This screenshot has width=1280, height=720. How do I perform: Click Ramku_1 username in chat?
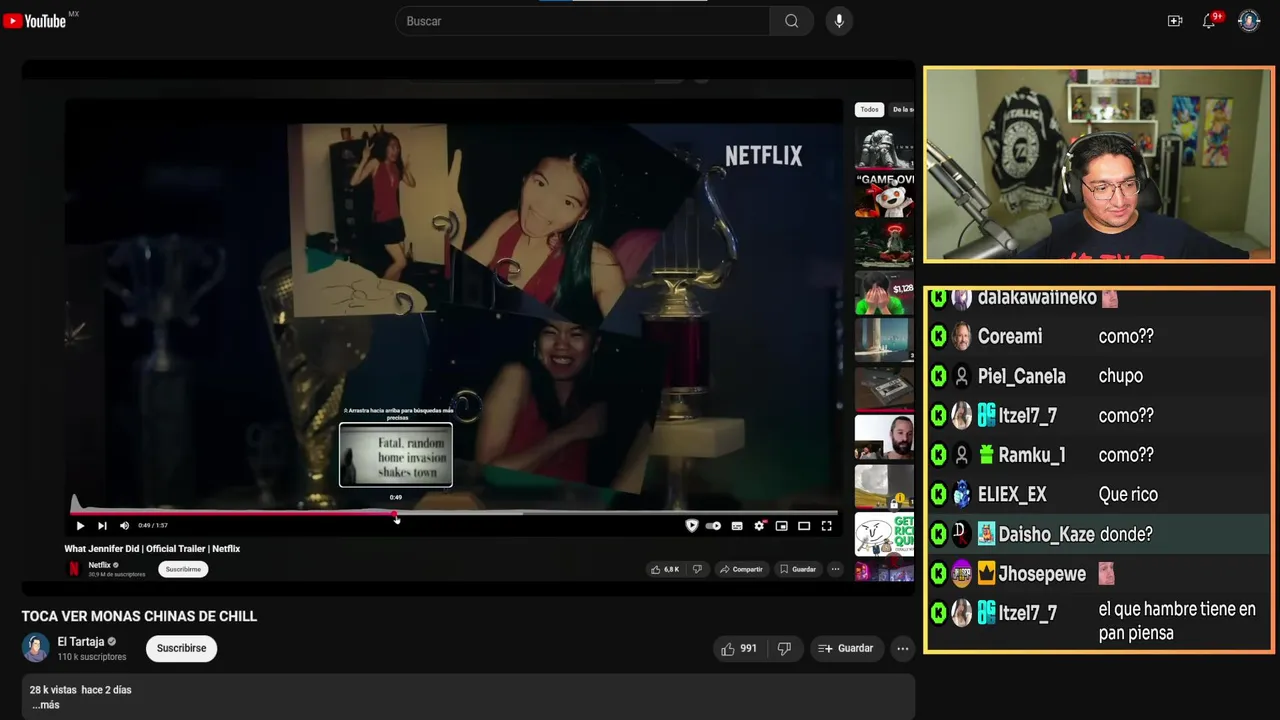1032,455
